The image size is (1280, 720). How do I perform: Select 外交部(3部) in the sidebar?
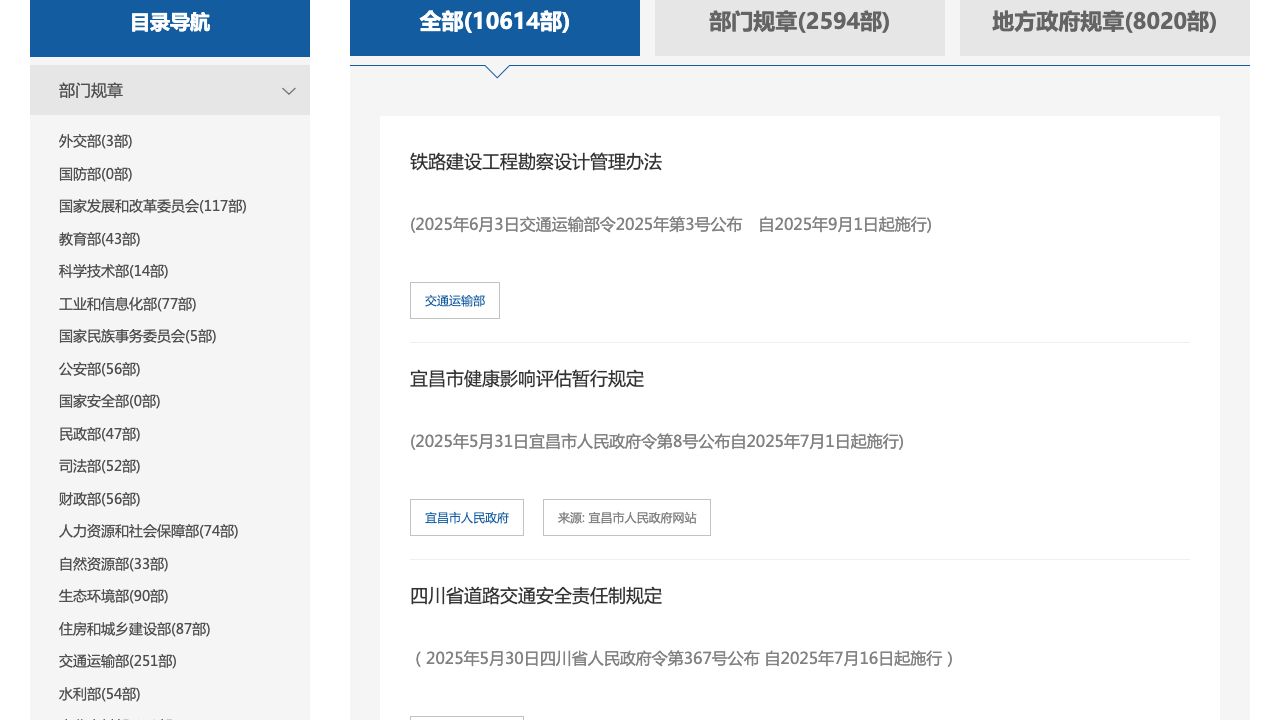point(95,141)
